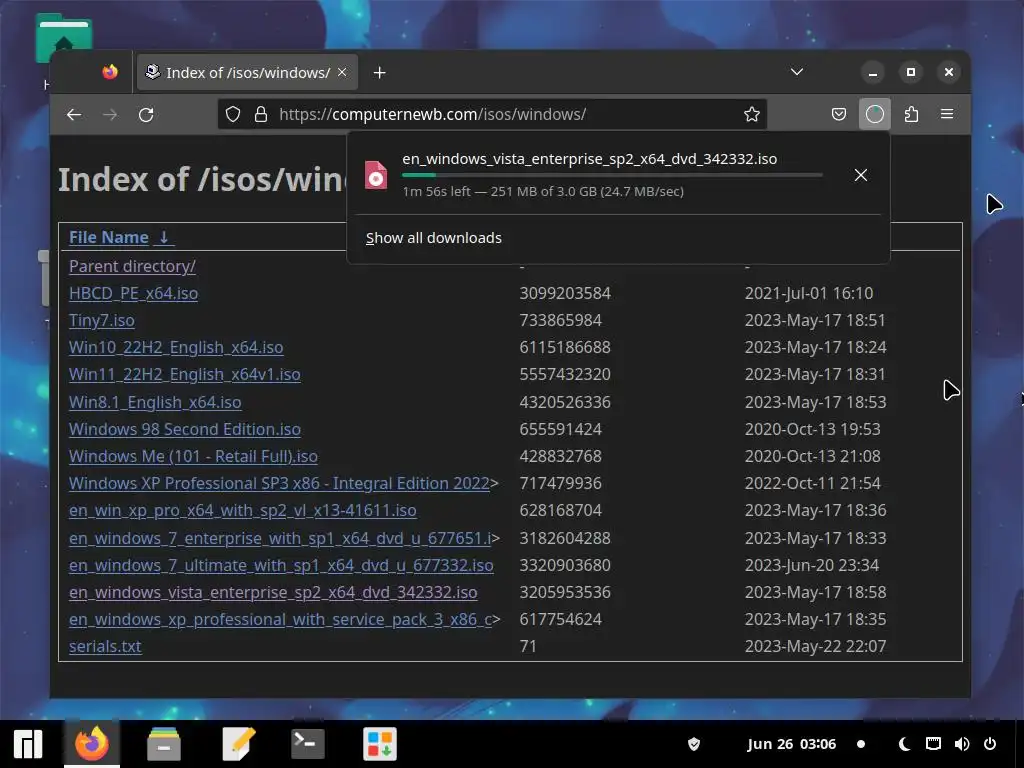Open serials.txt

(105, 646)
